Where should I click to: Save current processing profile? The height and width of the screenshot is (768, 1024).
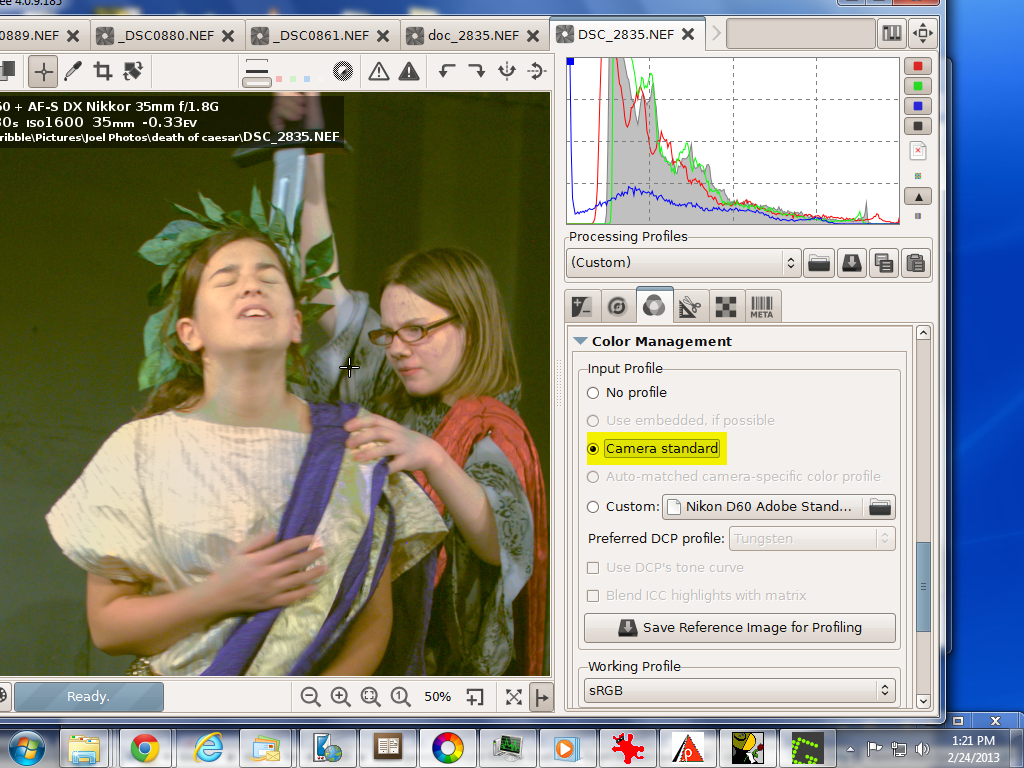tap(852, 263)
